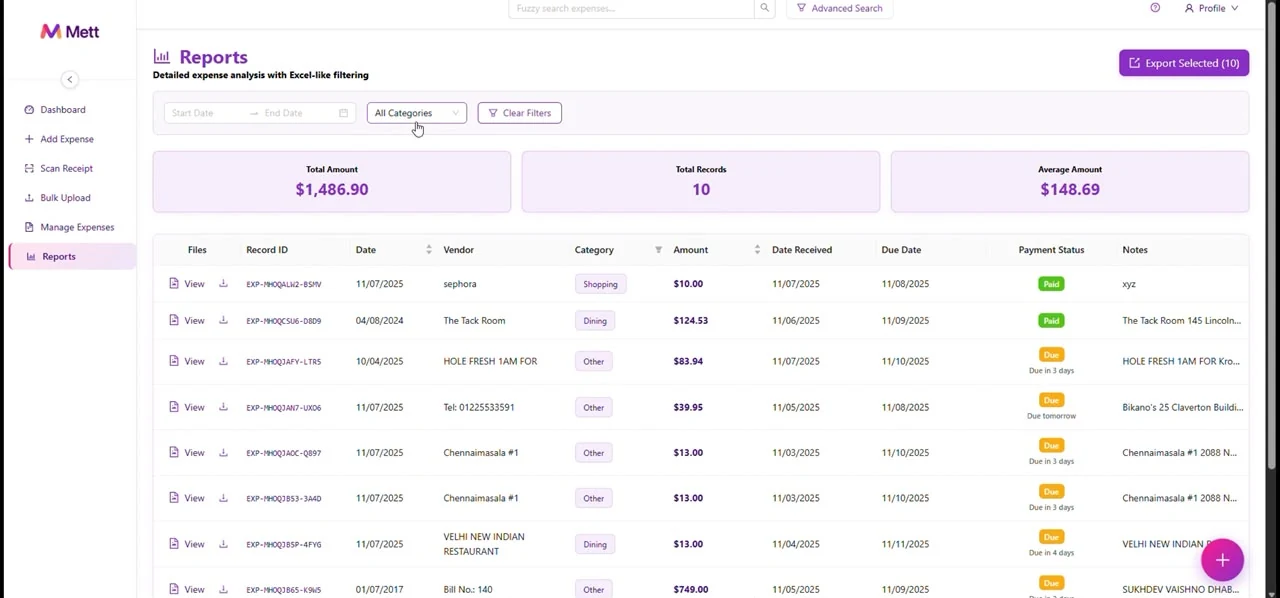Click the Clear Filters button
This screenshot has height=598, width=1280.
tap(519, 113)
